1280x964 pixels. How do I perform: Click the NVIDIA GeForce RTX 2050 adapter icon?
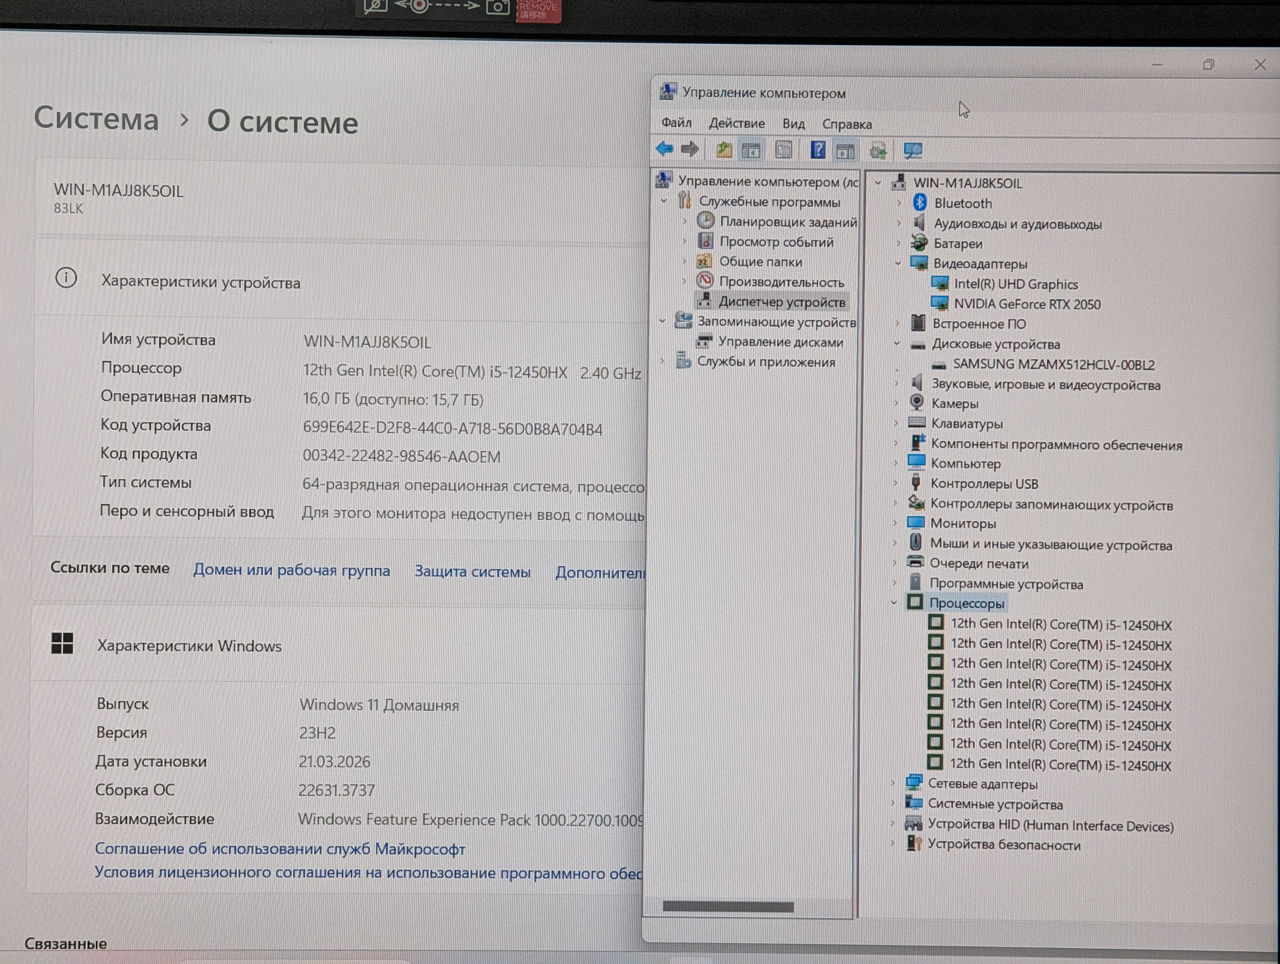click(940, 303)
